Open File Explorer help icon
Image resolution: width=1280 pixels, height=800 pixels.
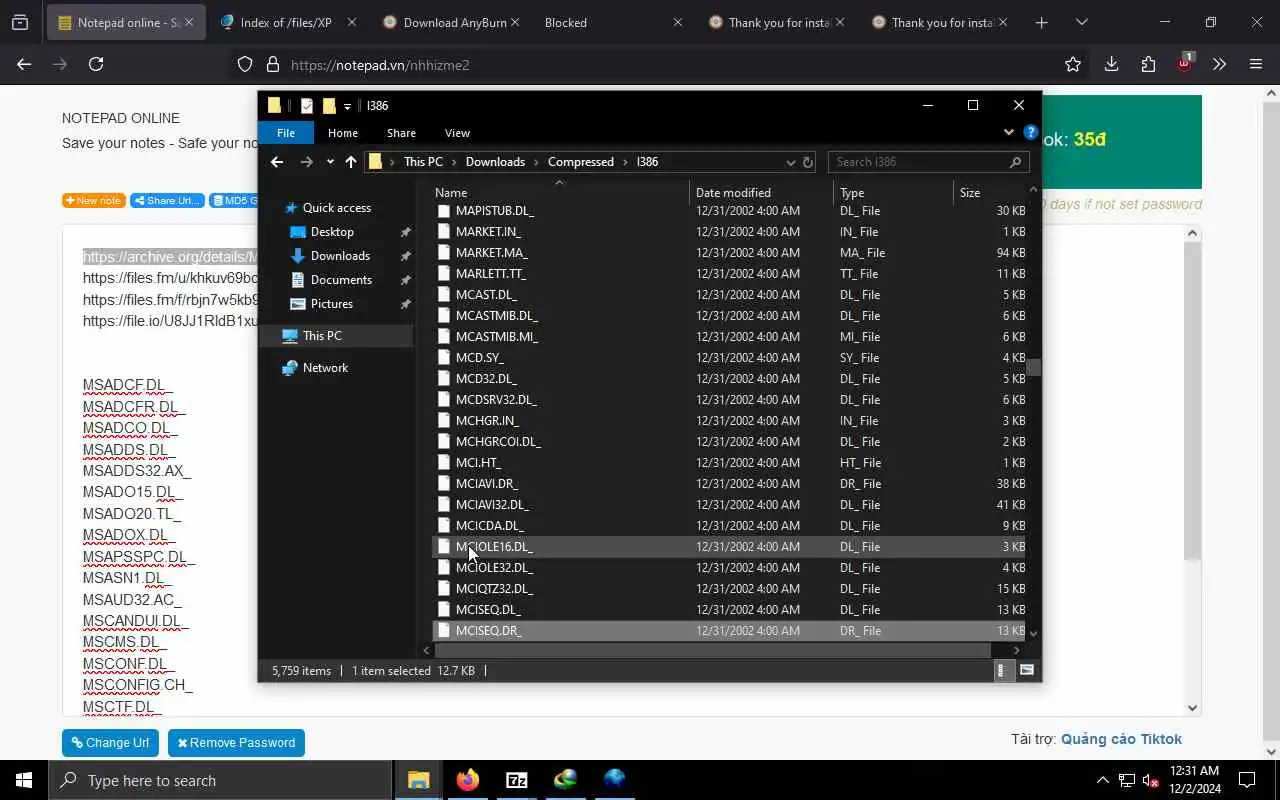tap(1031, 132)
